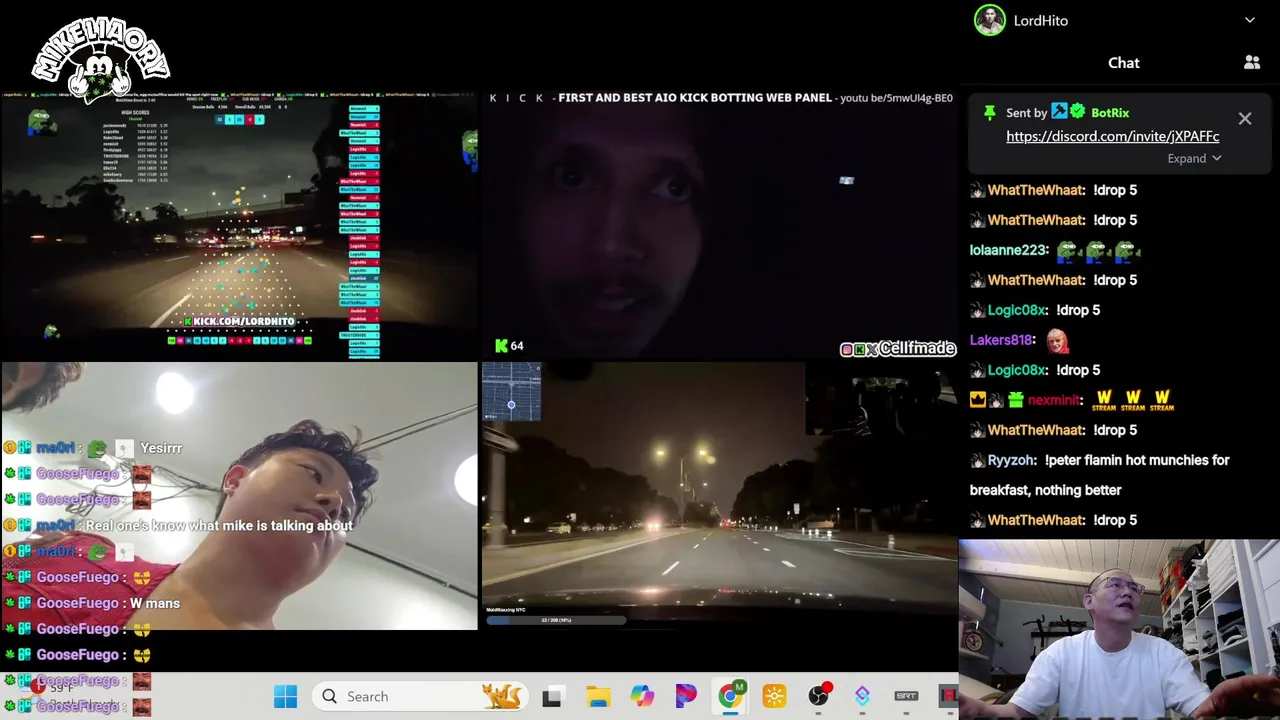Click 'Real one's know what mike' message

pyautogui.click(x=219, y=525)
